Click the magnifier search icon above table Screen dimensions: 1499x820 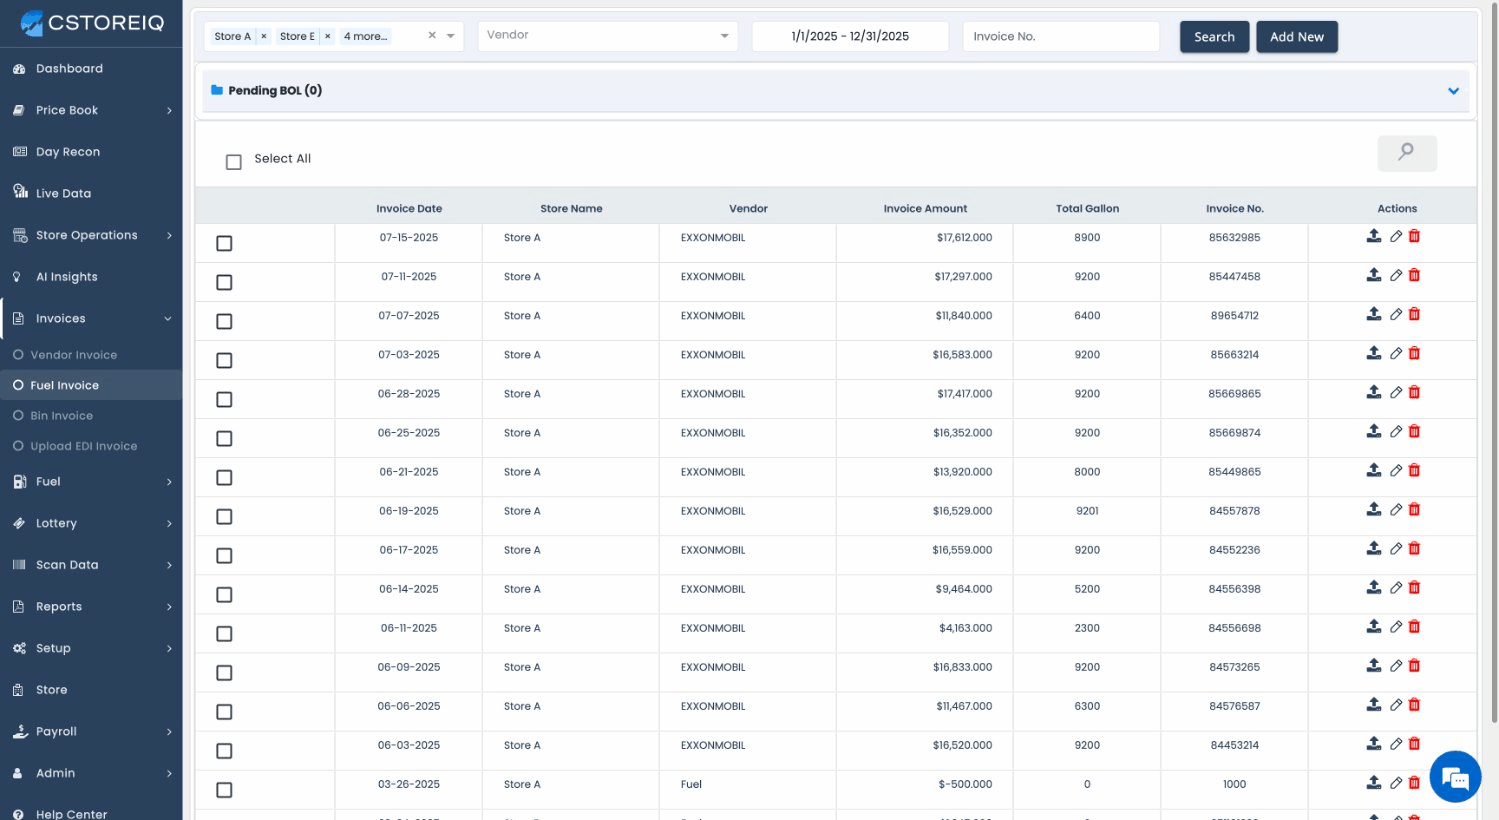[1406, 153]
